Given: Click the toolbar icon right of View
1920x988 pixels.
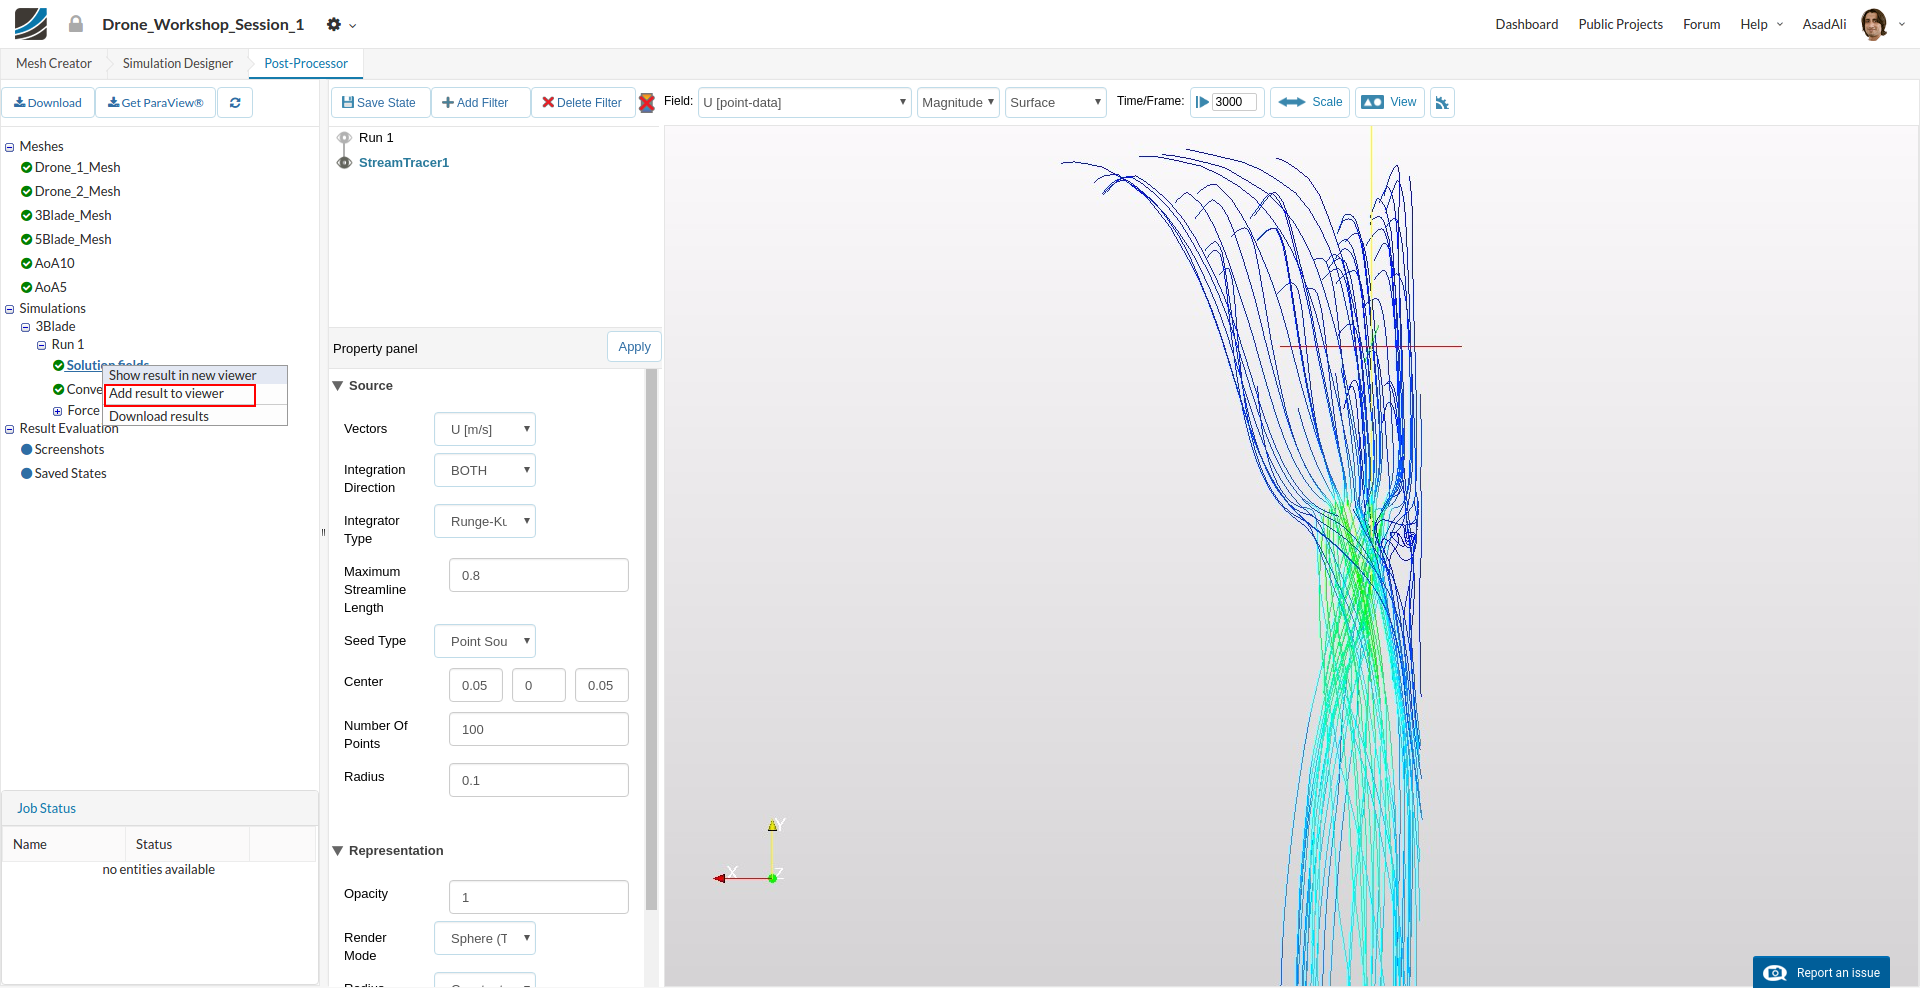Looking at the screenshot, I should pos(1442,103).
